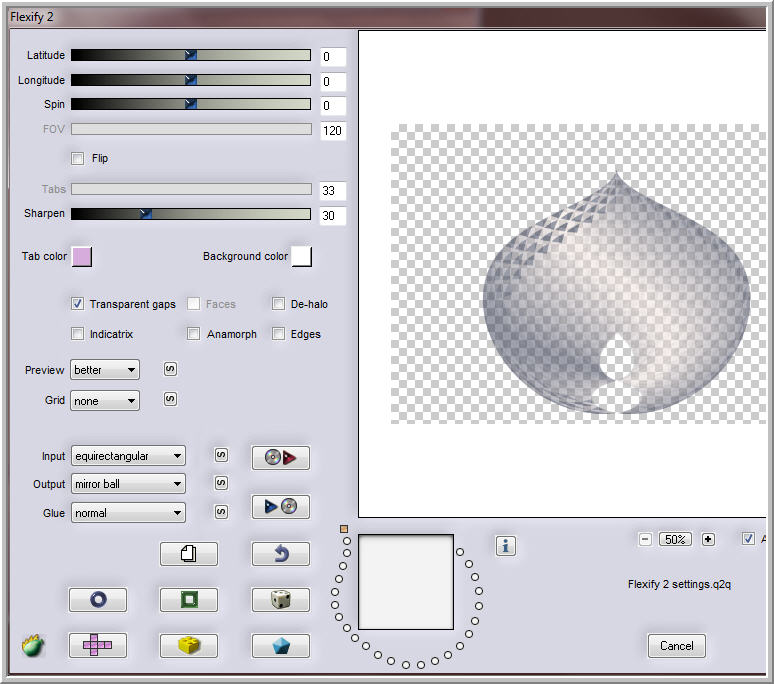The height and width of the screenshot is (684, 774).
Task: Click the blue info icon
Action: tap(505, 546)
